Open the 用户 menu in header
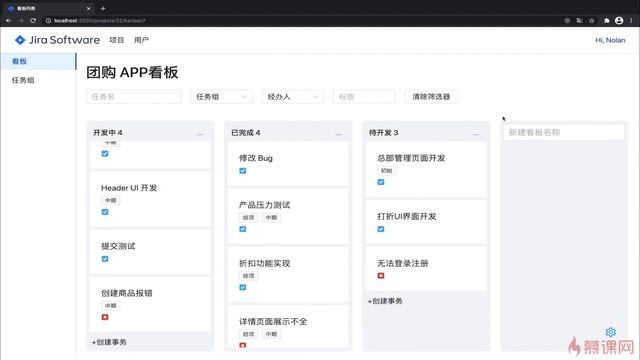This screenshot has height=360, width=640. coord(141,40)
